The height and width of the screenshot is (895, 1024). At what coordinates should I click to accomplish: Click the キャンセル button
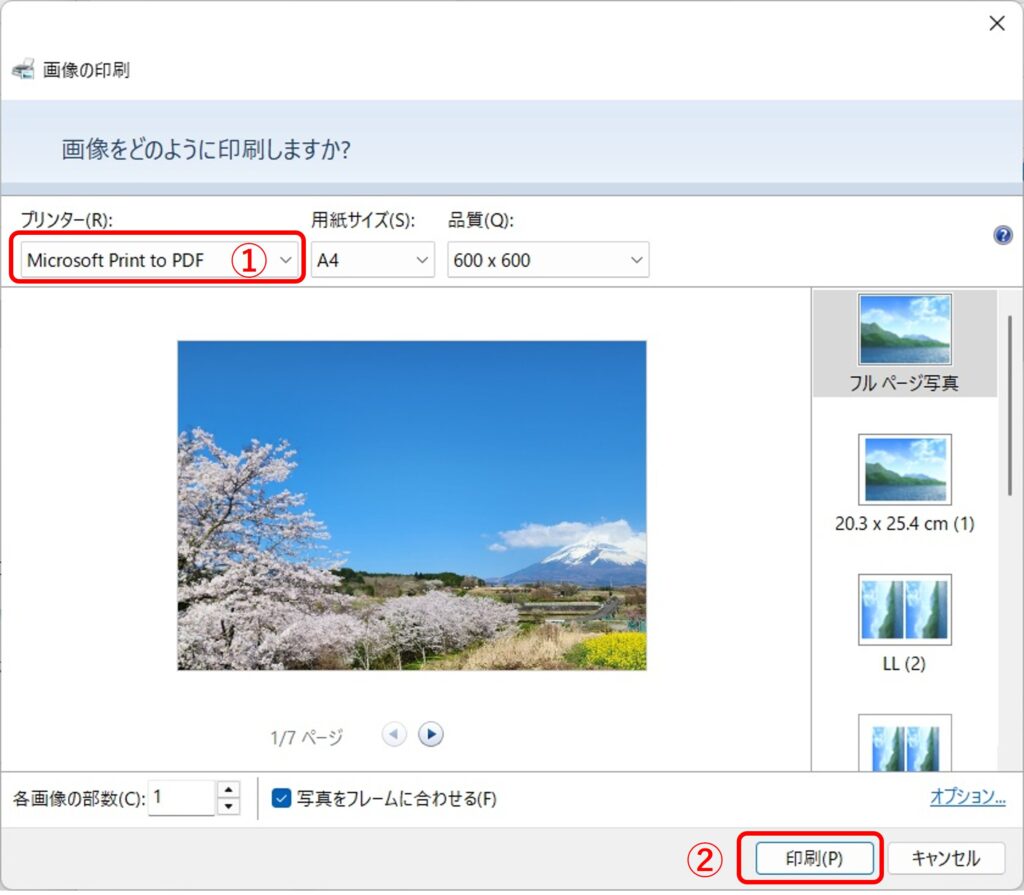(946, 858)
